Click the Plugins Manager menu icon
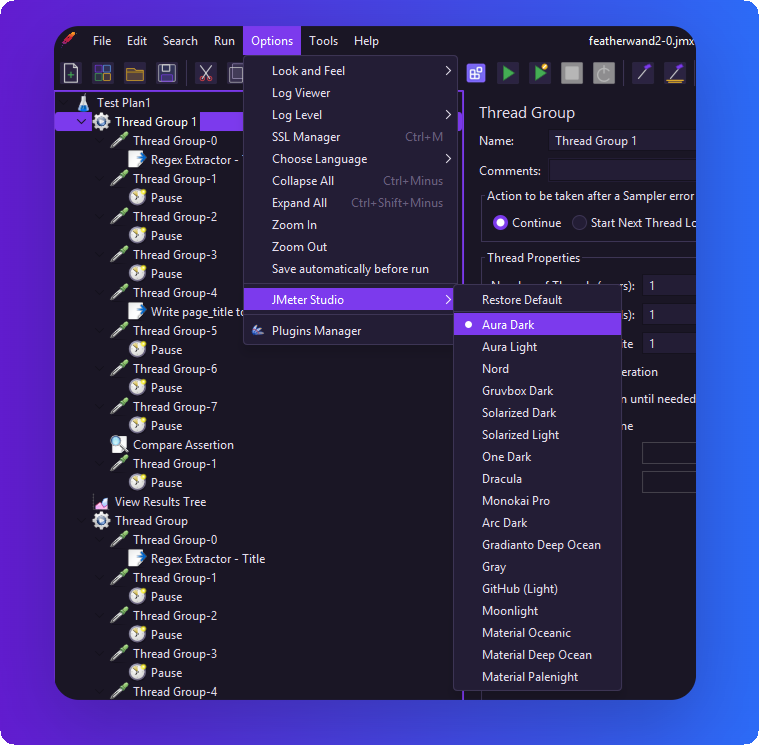759x745 pixels. 258,331
